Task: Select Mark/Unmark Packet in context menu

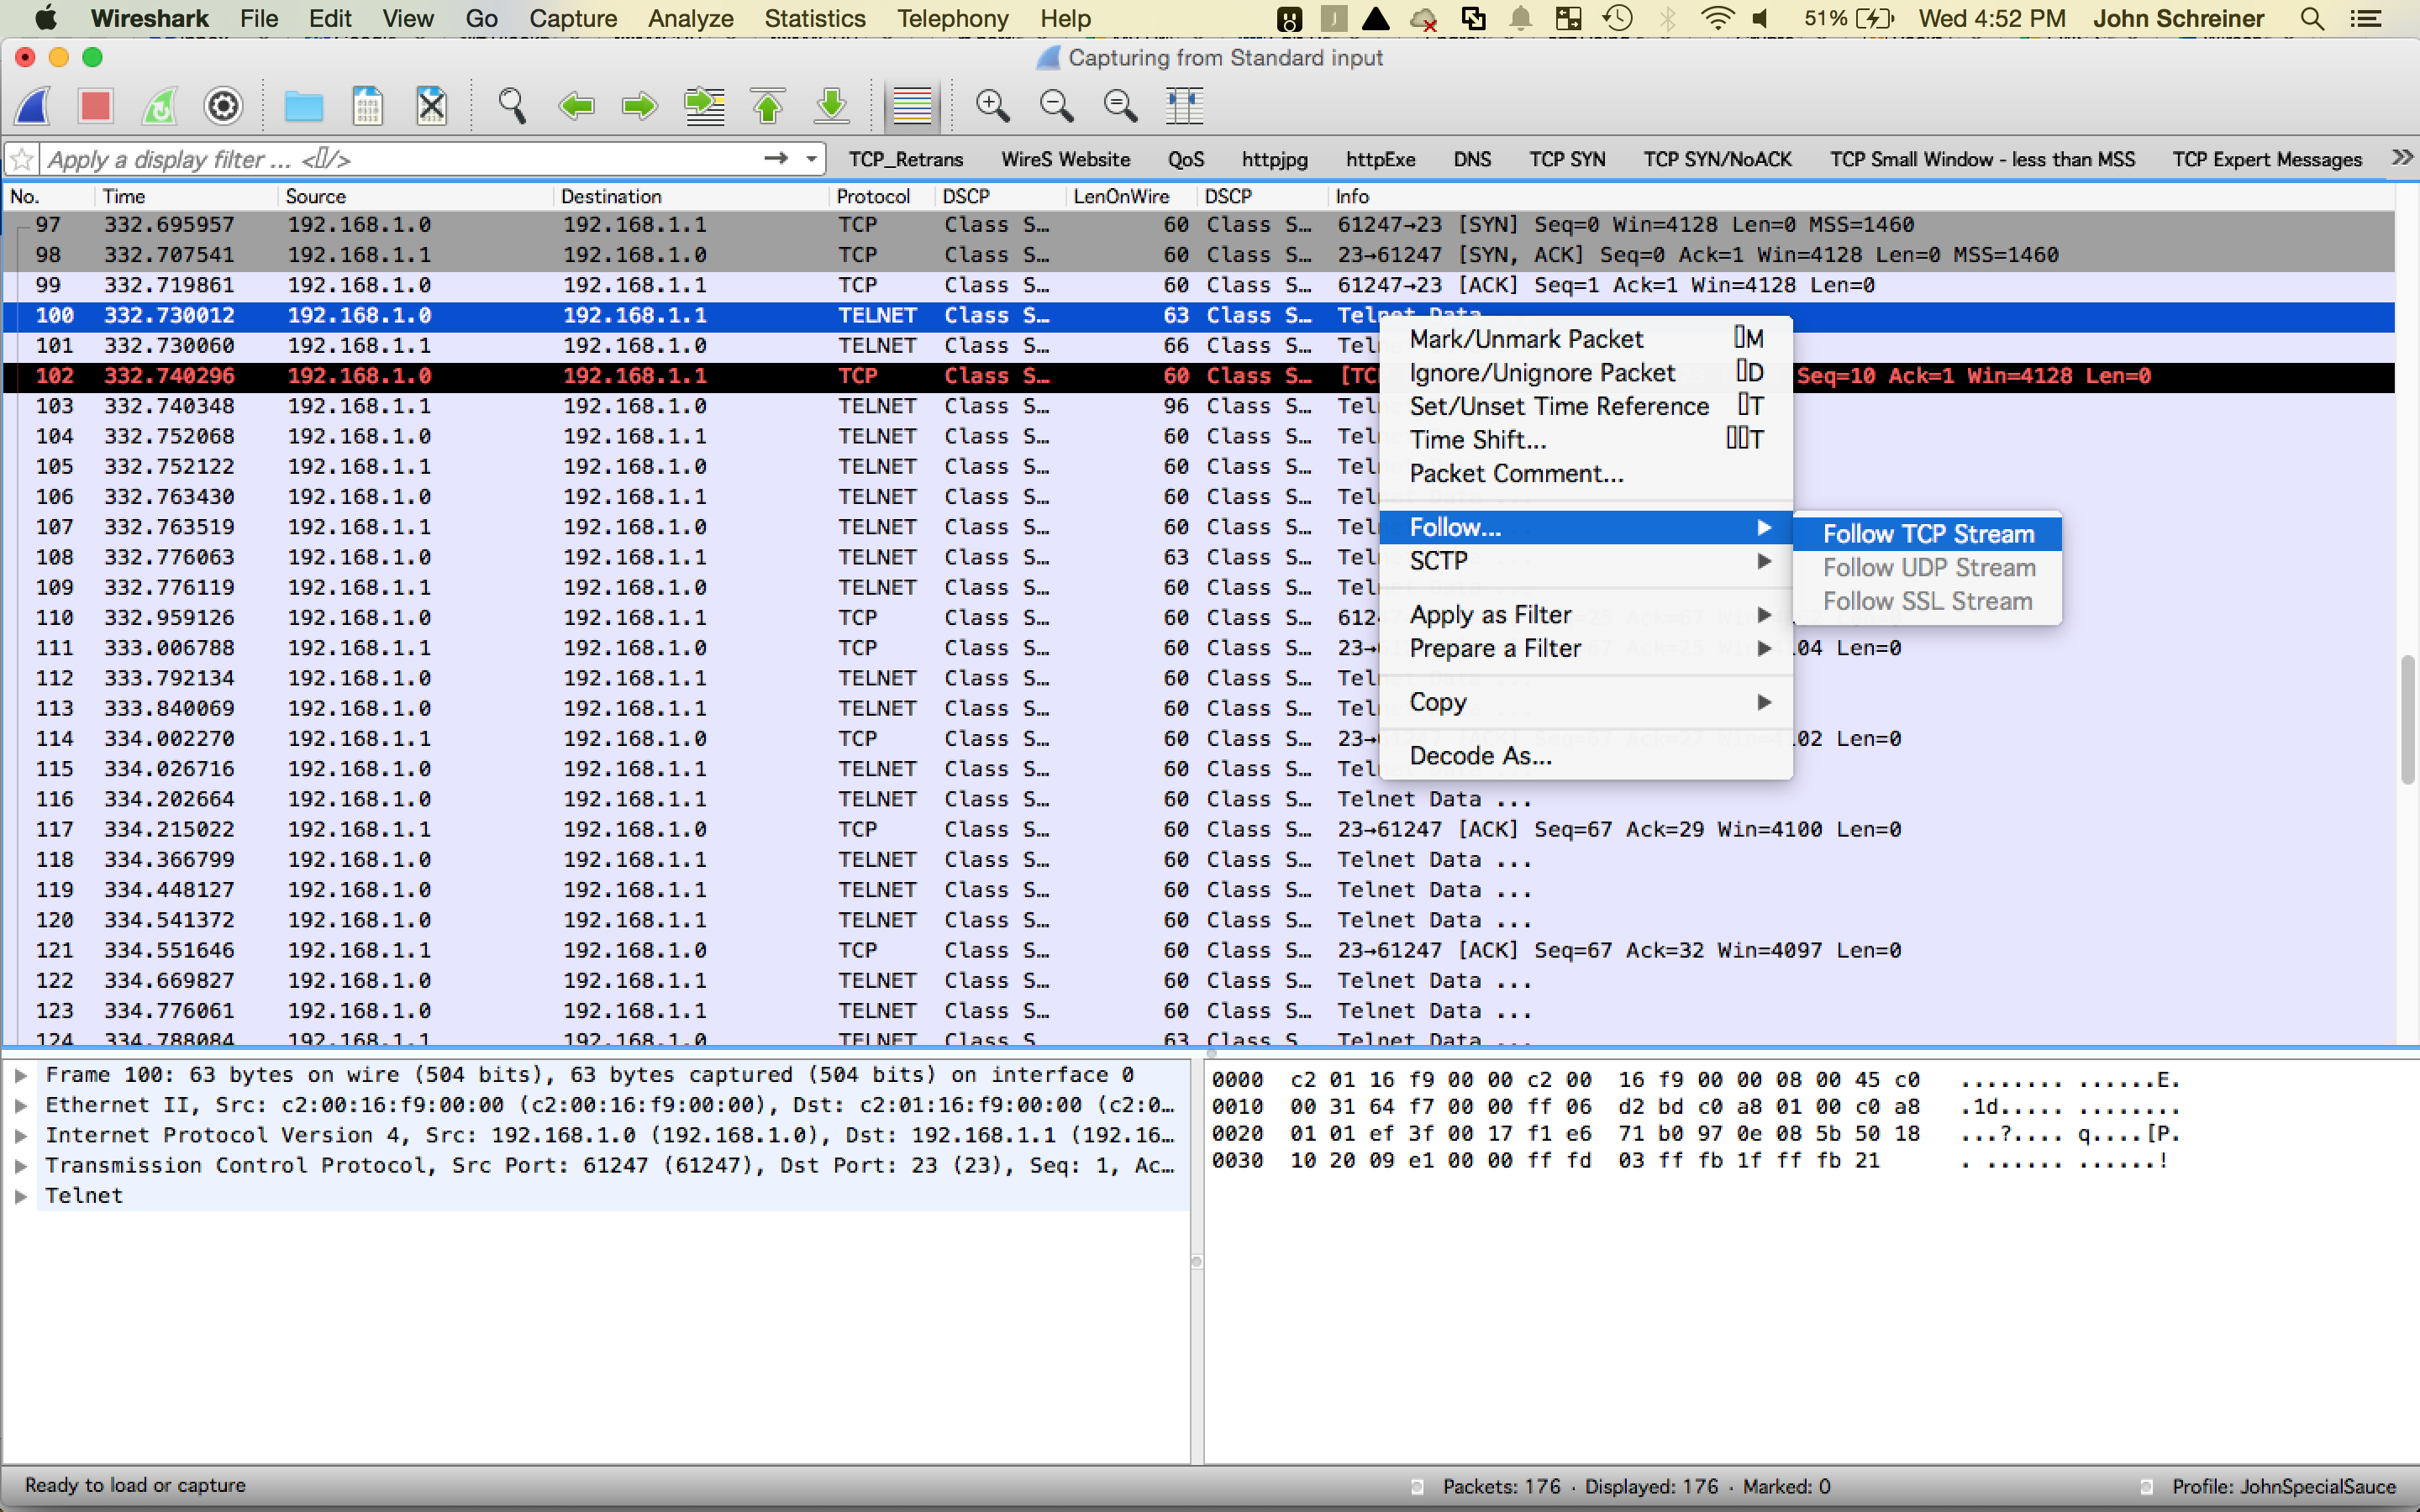Action: [1586, 339]
